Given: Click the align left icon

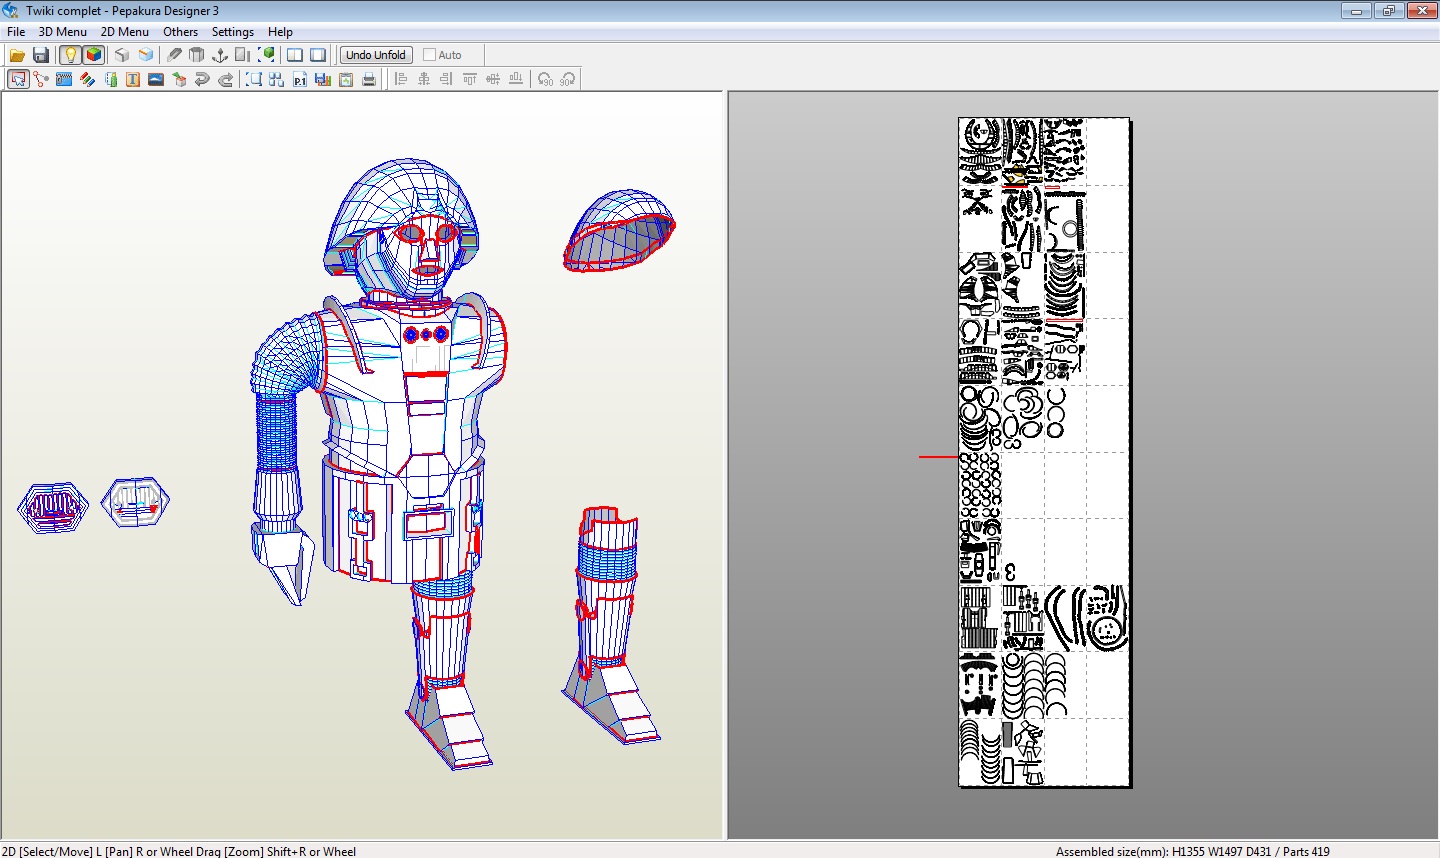Looking at the screenshot, I should 401,79.
